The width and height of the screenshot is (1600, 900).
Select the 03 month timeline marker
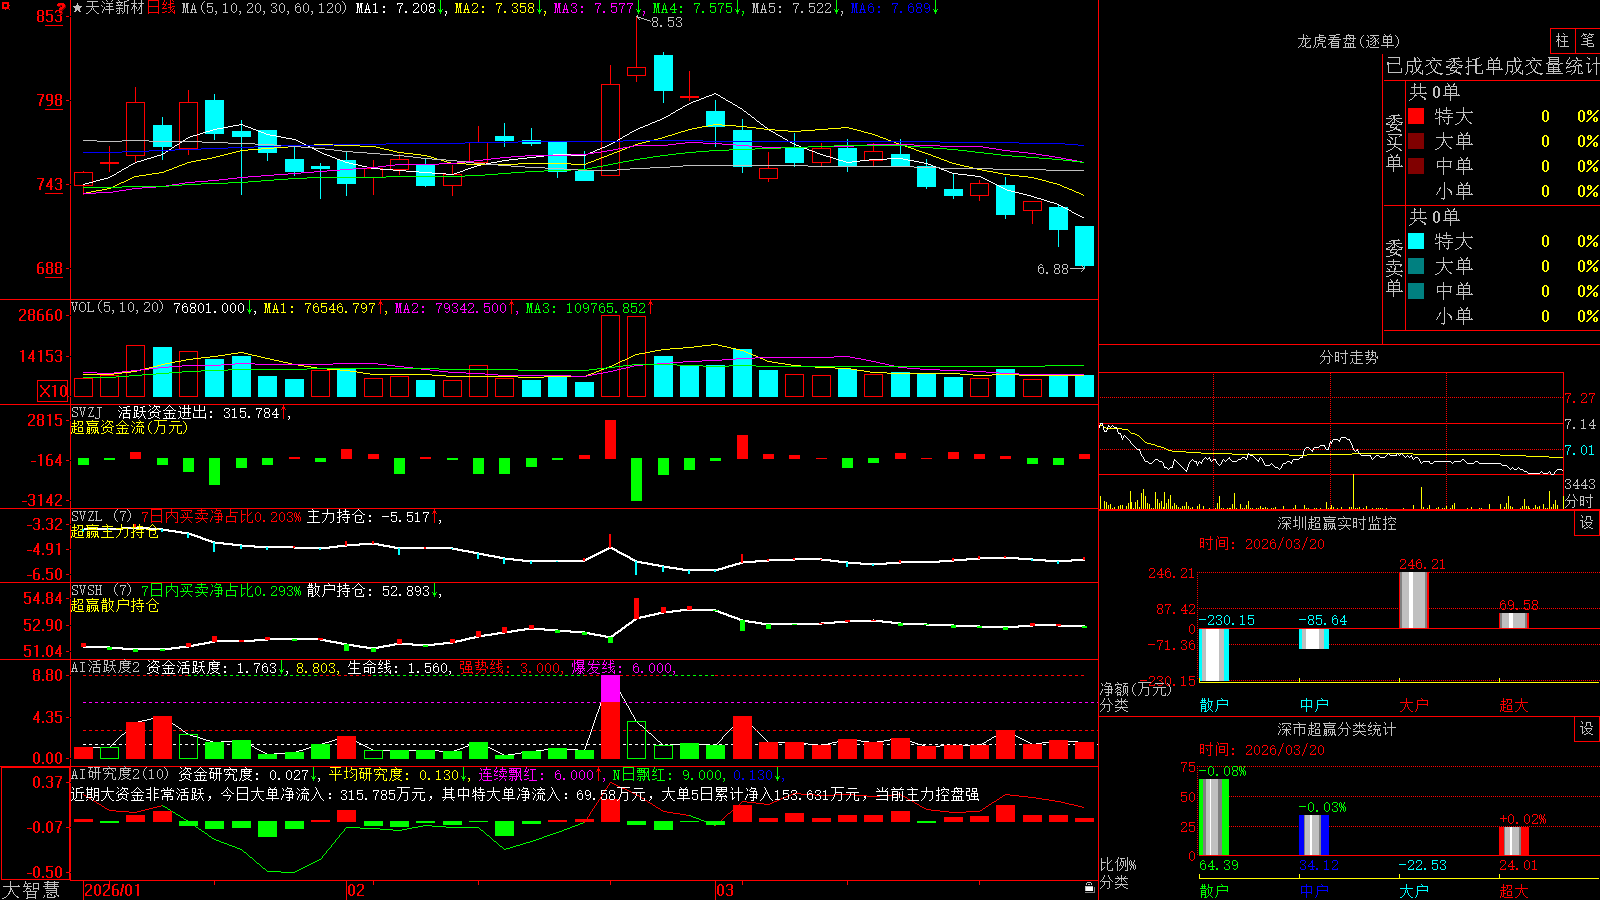tap(725, 890)
